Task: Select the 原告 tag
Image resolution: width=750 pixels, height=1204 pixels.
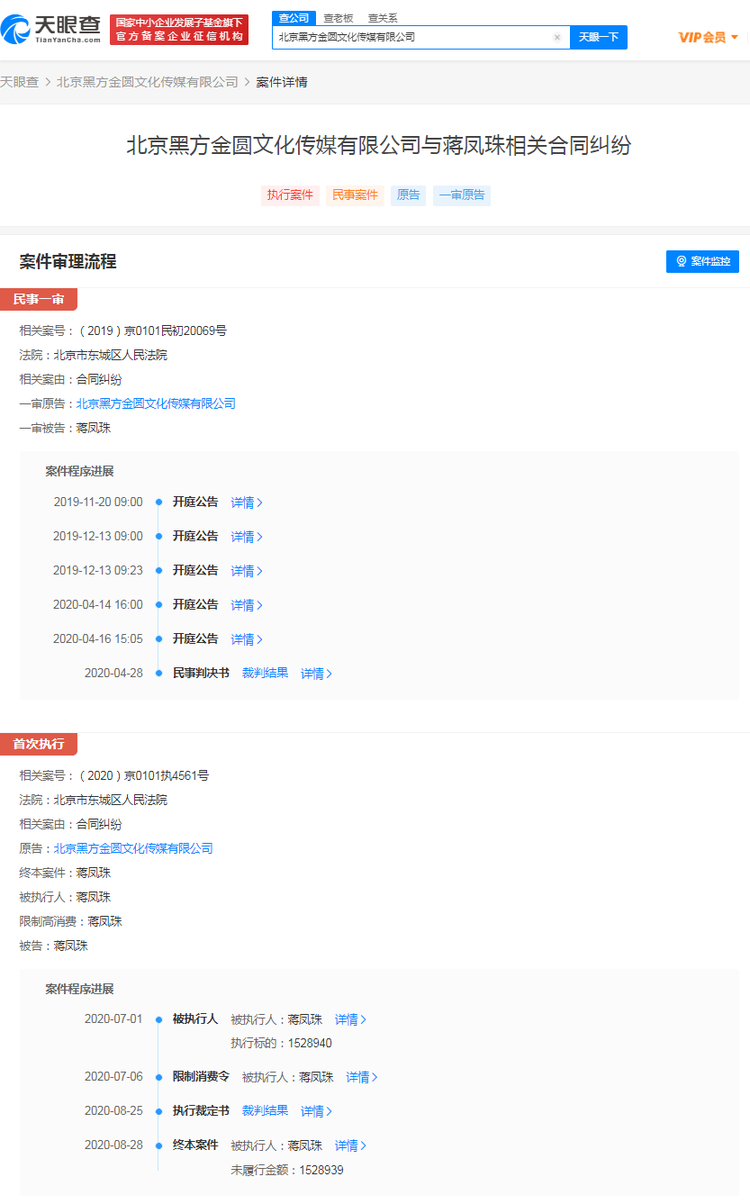Action: (x=408, y=195)
